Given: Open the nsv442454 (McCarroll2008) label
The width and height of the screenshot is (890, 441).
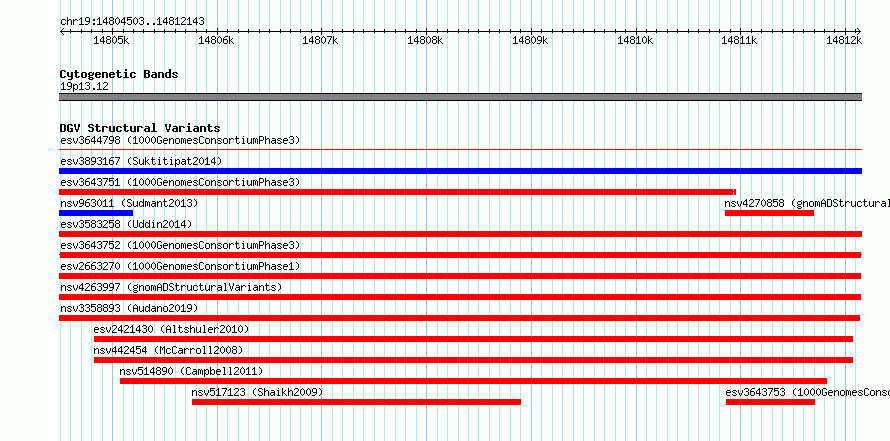Looking at the screenshot, I should click(168, 350).
